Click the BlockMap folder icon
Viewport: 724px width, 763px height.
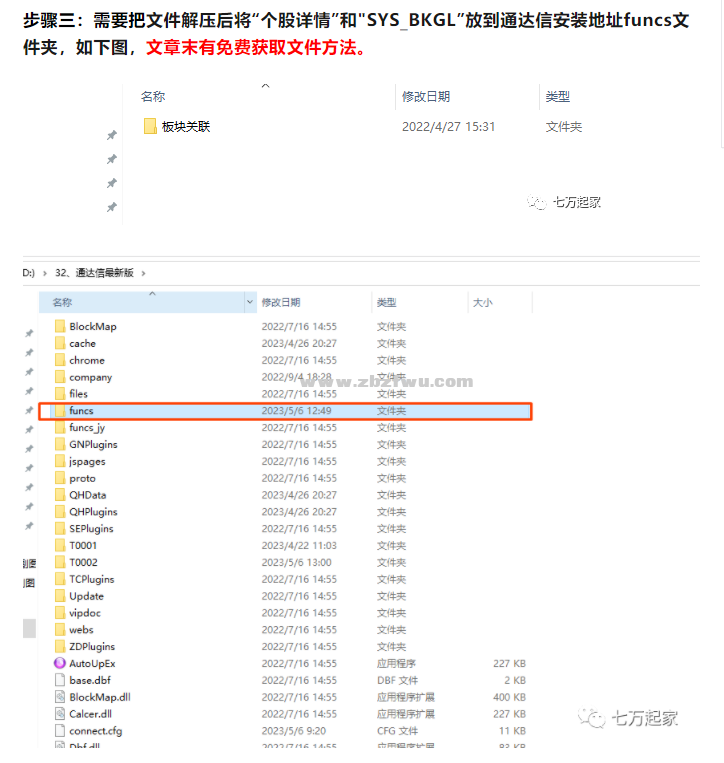(x=60, y=326)
